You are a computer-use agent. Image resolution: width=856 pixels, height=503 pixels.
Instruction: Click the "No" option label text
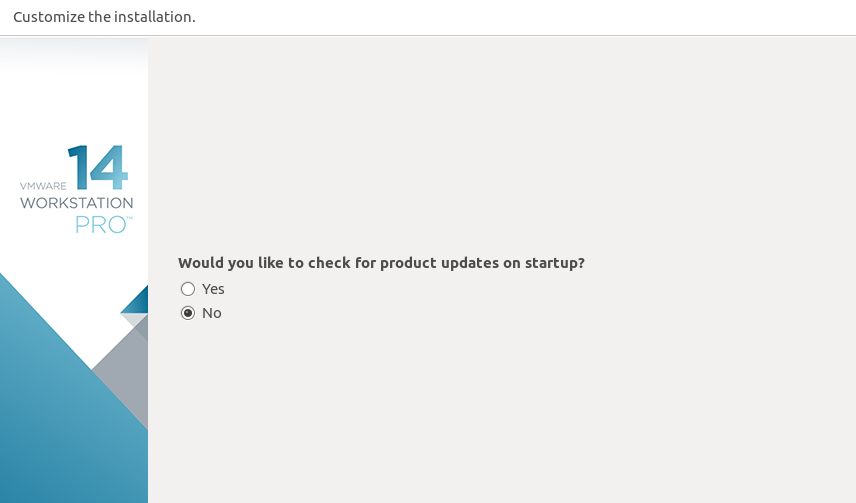(212, 313)
